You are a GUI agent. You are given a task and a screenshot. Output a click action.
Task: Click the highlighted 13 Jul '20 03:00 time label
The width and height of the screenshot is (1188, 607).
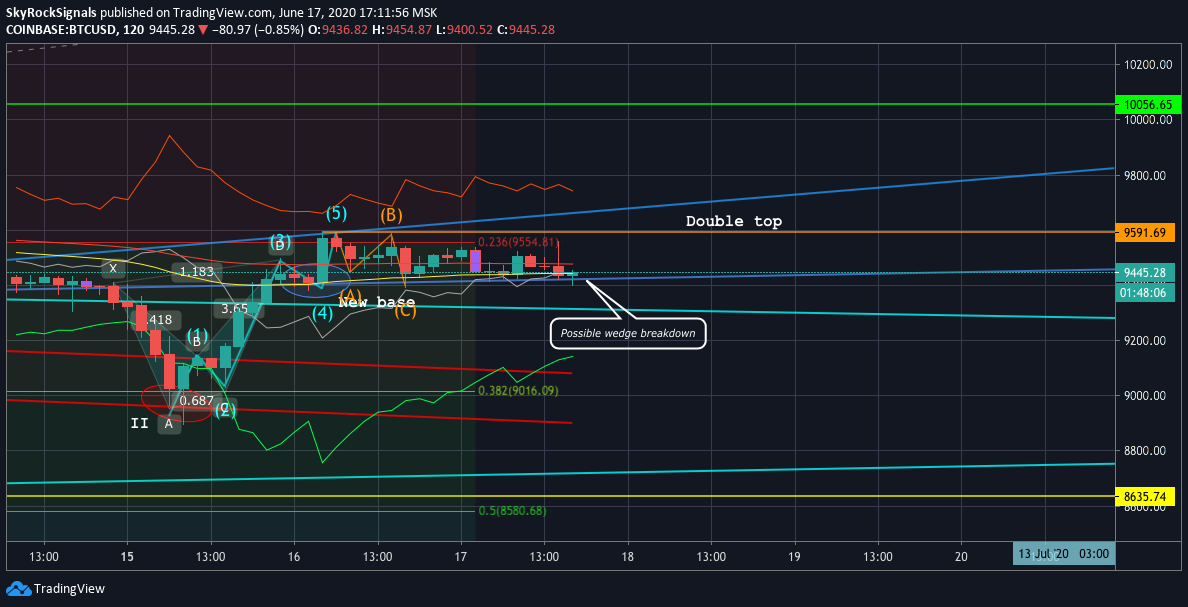point(1065,554)
